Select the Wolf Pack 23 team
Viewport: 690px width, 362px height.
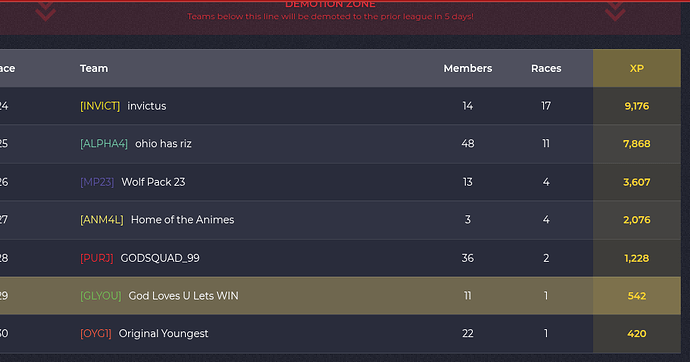pyautogui.click(x=153, y=182)
